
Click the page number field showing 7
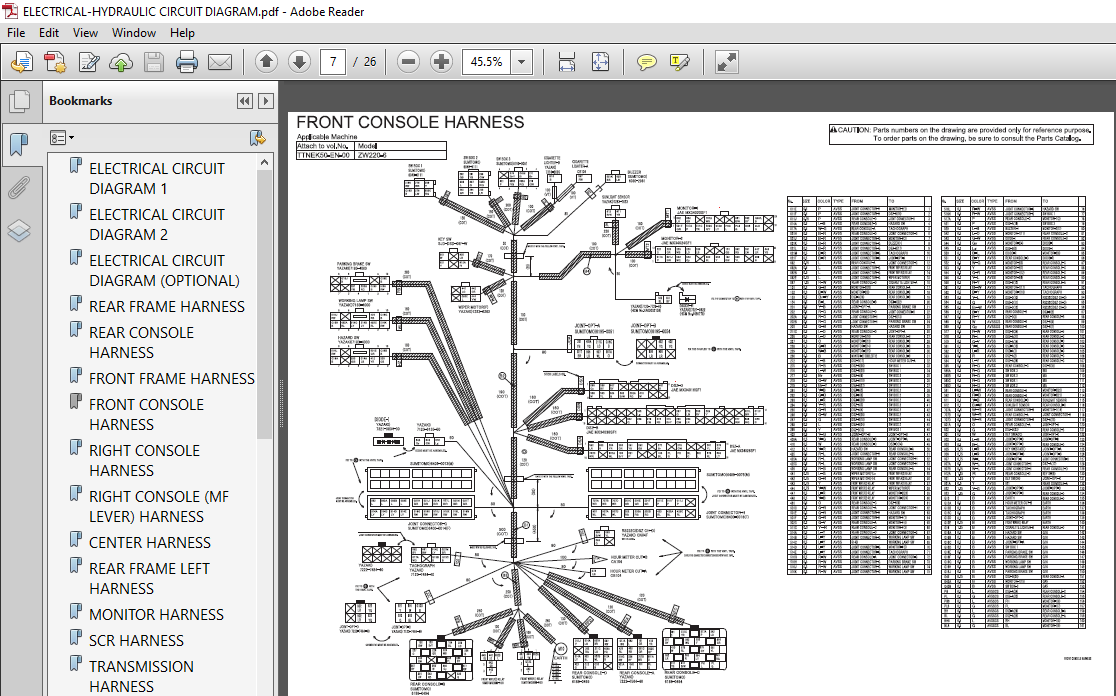(333, 62)
